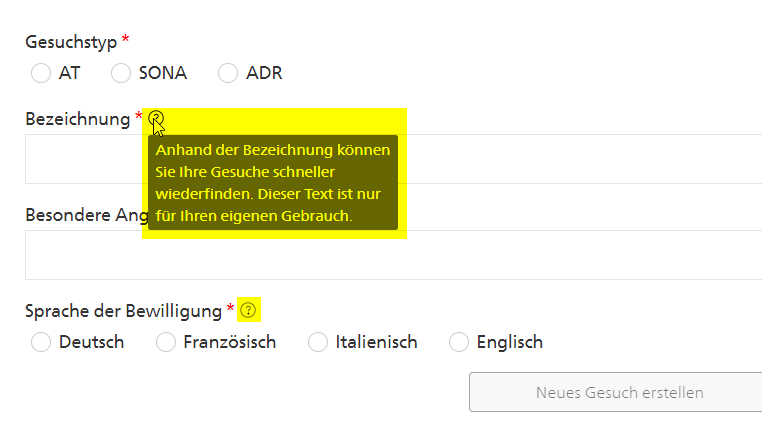762x438 pixels.
Task: Click the Besondere Ang label text
Action: (87, 215)
